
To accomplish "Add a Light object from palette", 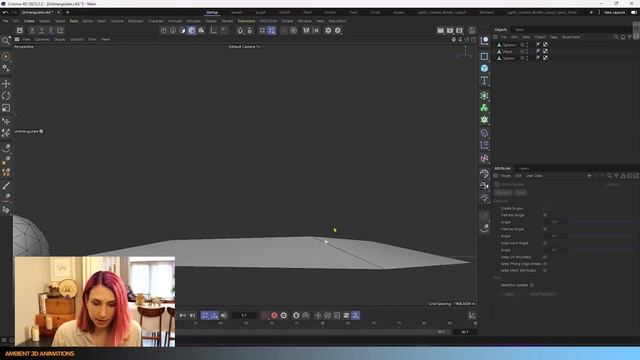I will (484, 198).
